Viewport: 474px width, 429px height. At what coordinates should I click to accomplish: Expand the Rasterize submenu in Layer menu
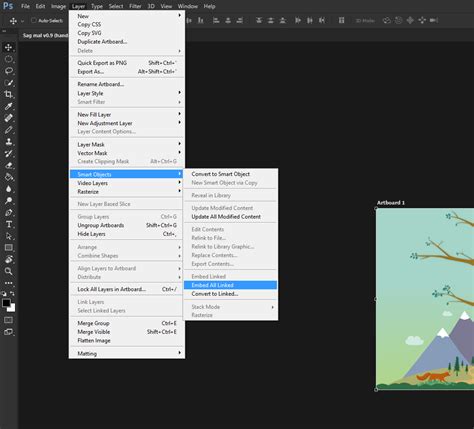(x=127, y=192)
